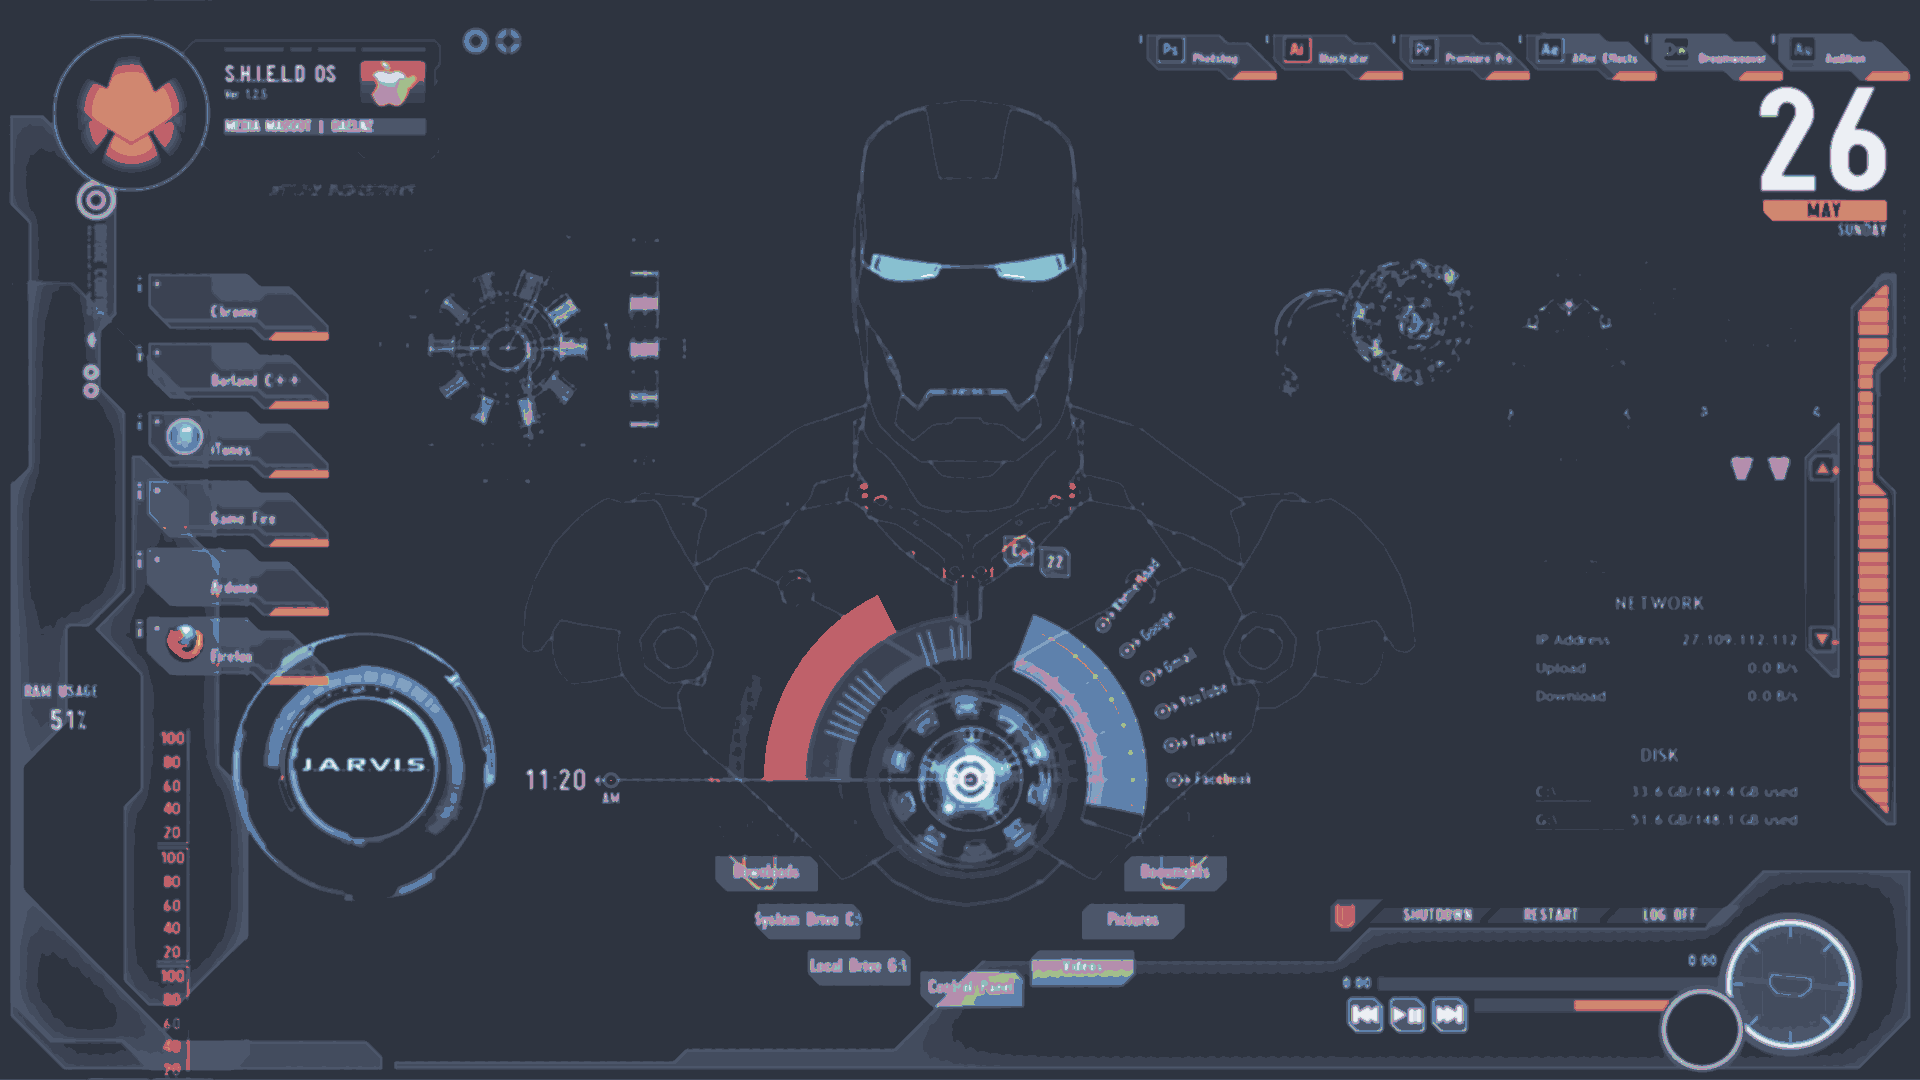Click the Firefox icon in launcher
1920x1080 pixels.
tap(184, 642)
